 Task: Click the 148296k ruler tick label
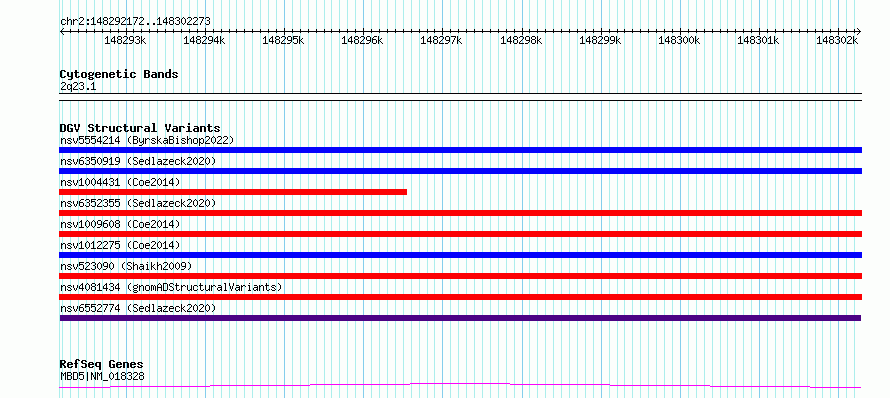pyautogui.click(x=362, y=40)
